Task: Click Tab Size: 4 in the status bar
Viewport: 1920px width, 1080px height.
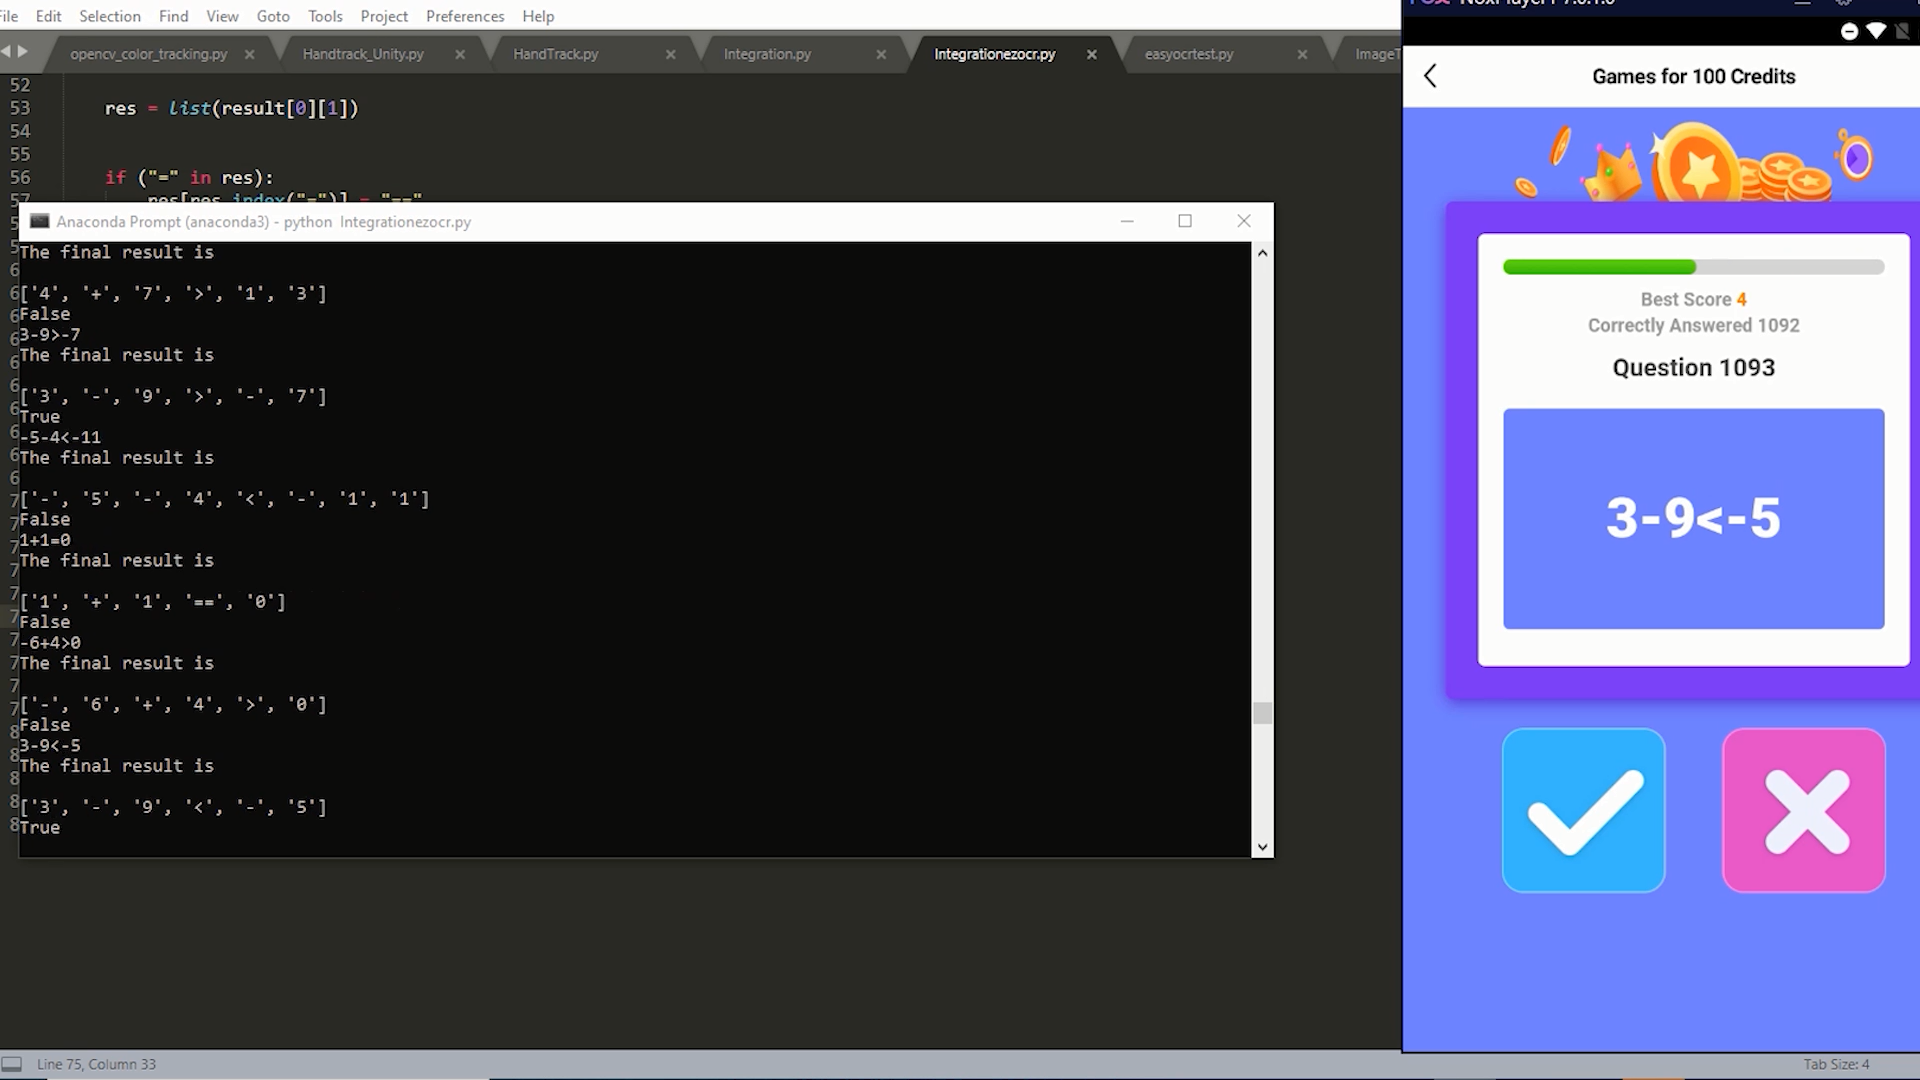Action: click(x=1836, y=1064)
